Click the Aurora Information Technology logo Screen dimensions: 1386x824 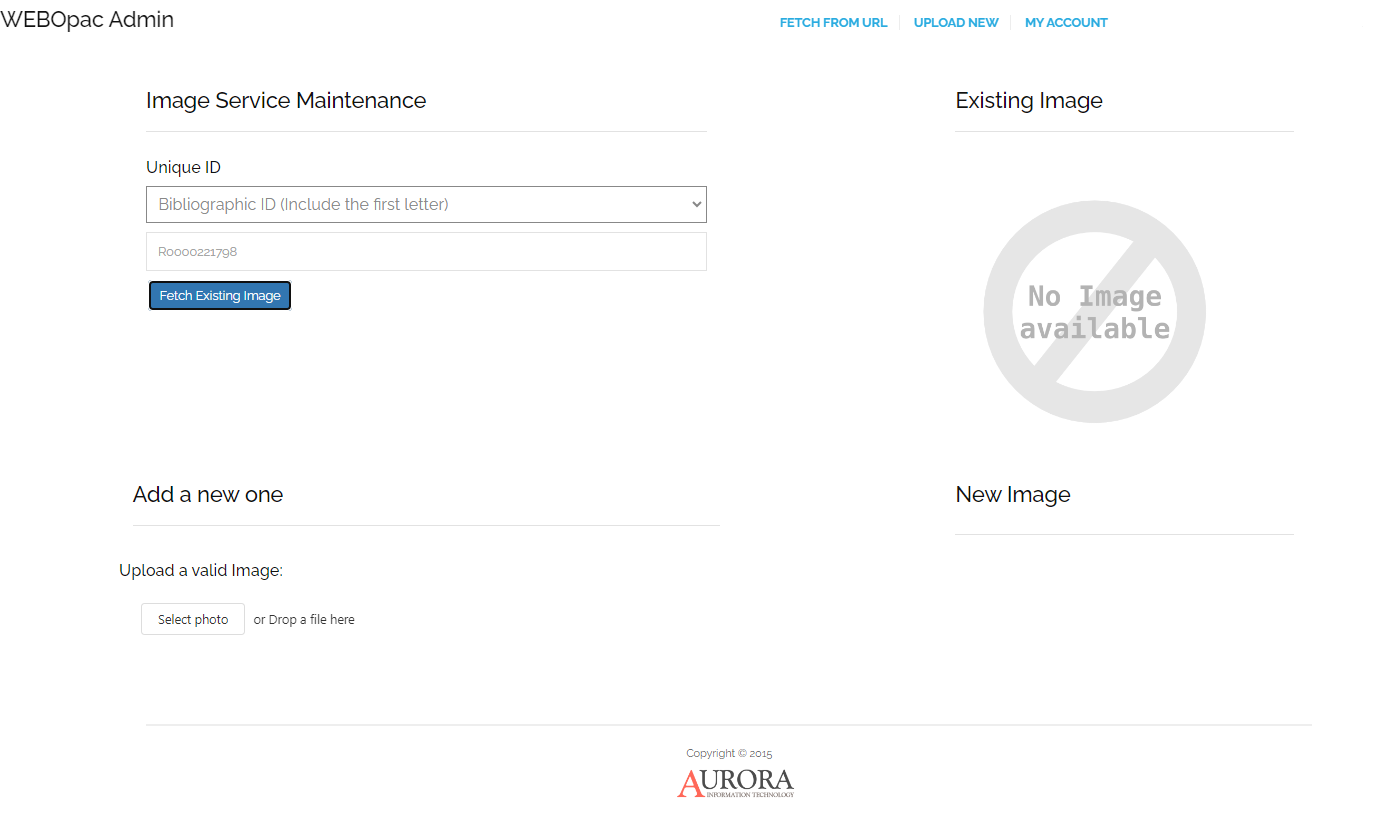(735, 782)
